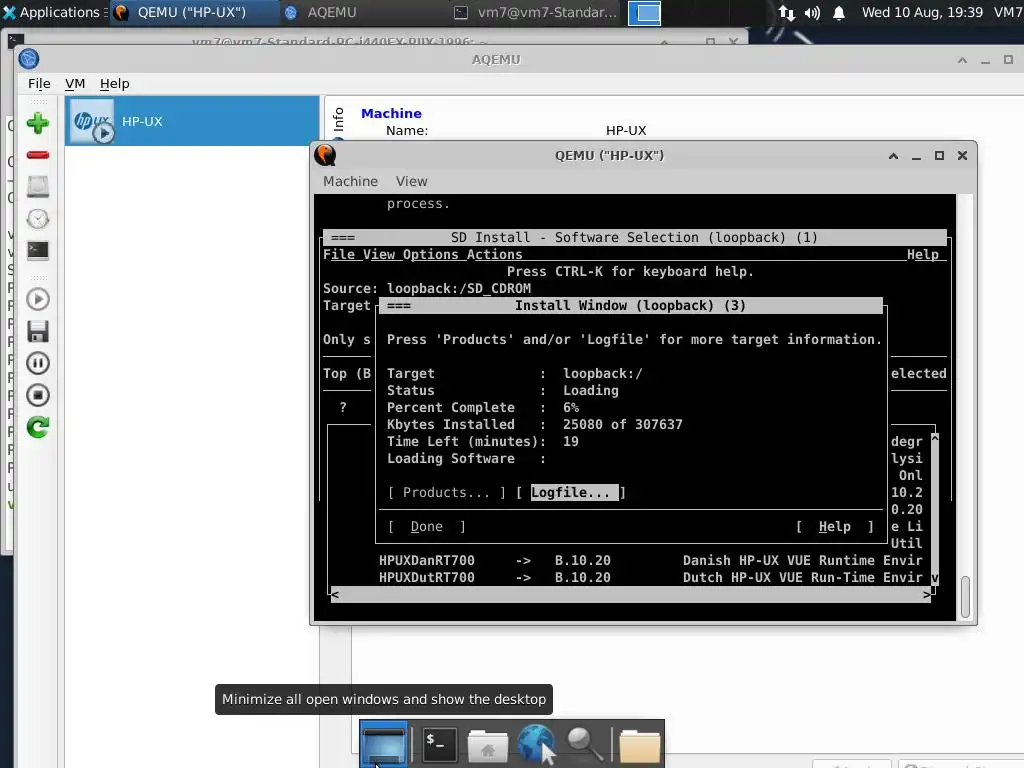Screen dimensions: 1024x768
Task: Open the terminal console icon in AQEMU sidebar
Action: click(38, 250)
